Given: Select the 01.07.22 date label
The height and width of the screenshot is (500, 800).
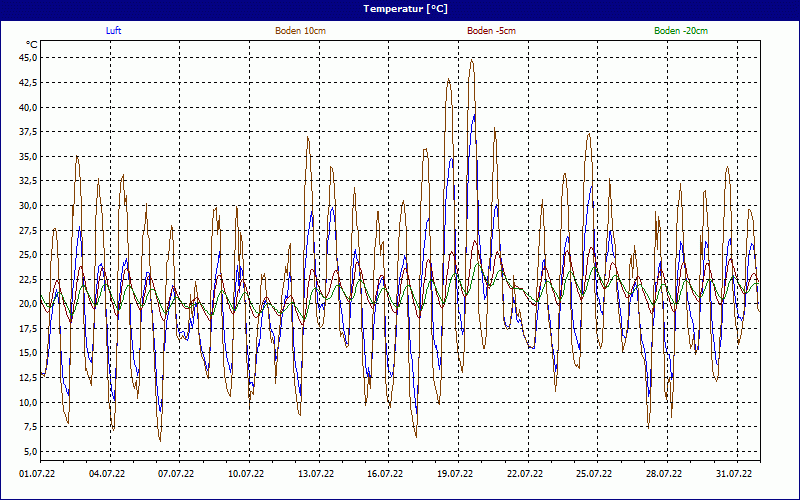Looking at the screenshot, I should point(38,475).
